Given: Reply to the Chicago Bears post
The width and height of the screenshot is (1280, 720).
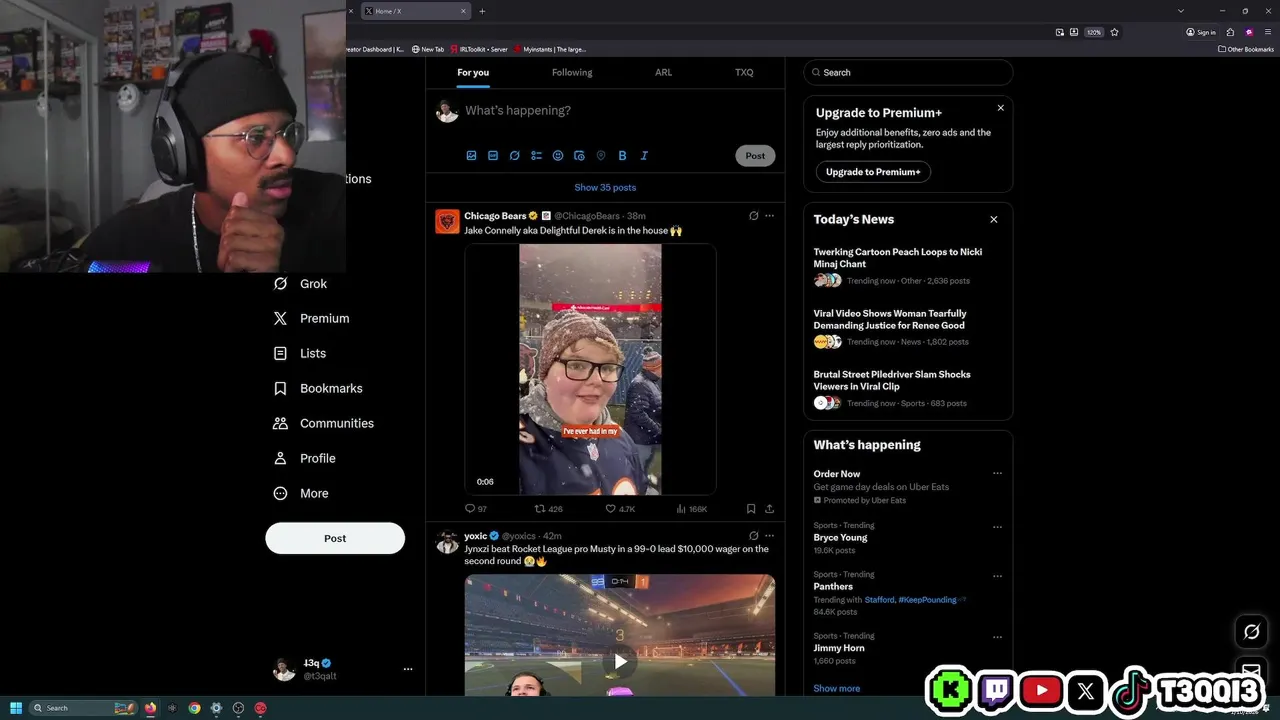Looking at the screenshot, I should [476, 509].
